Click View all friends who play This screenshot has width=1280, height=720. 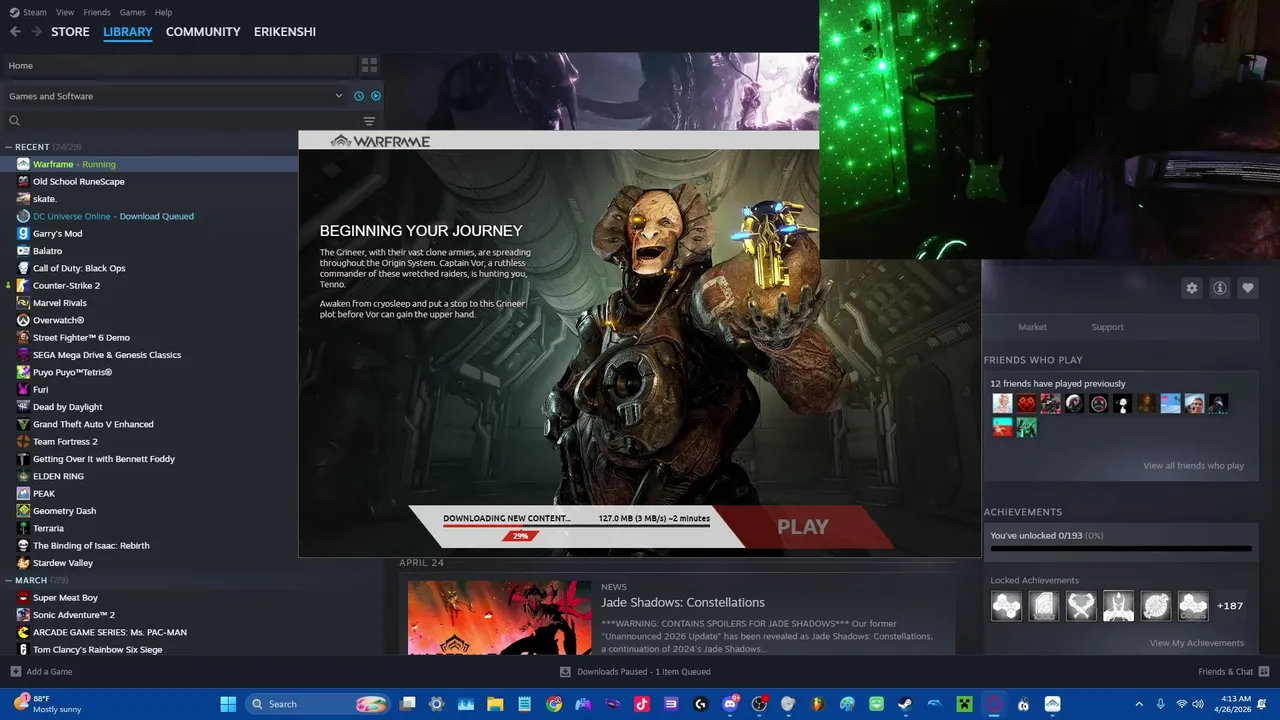coord(1193,466)
